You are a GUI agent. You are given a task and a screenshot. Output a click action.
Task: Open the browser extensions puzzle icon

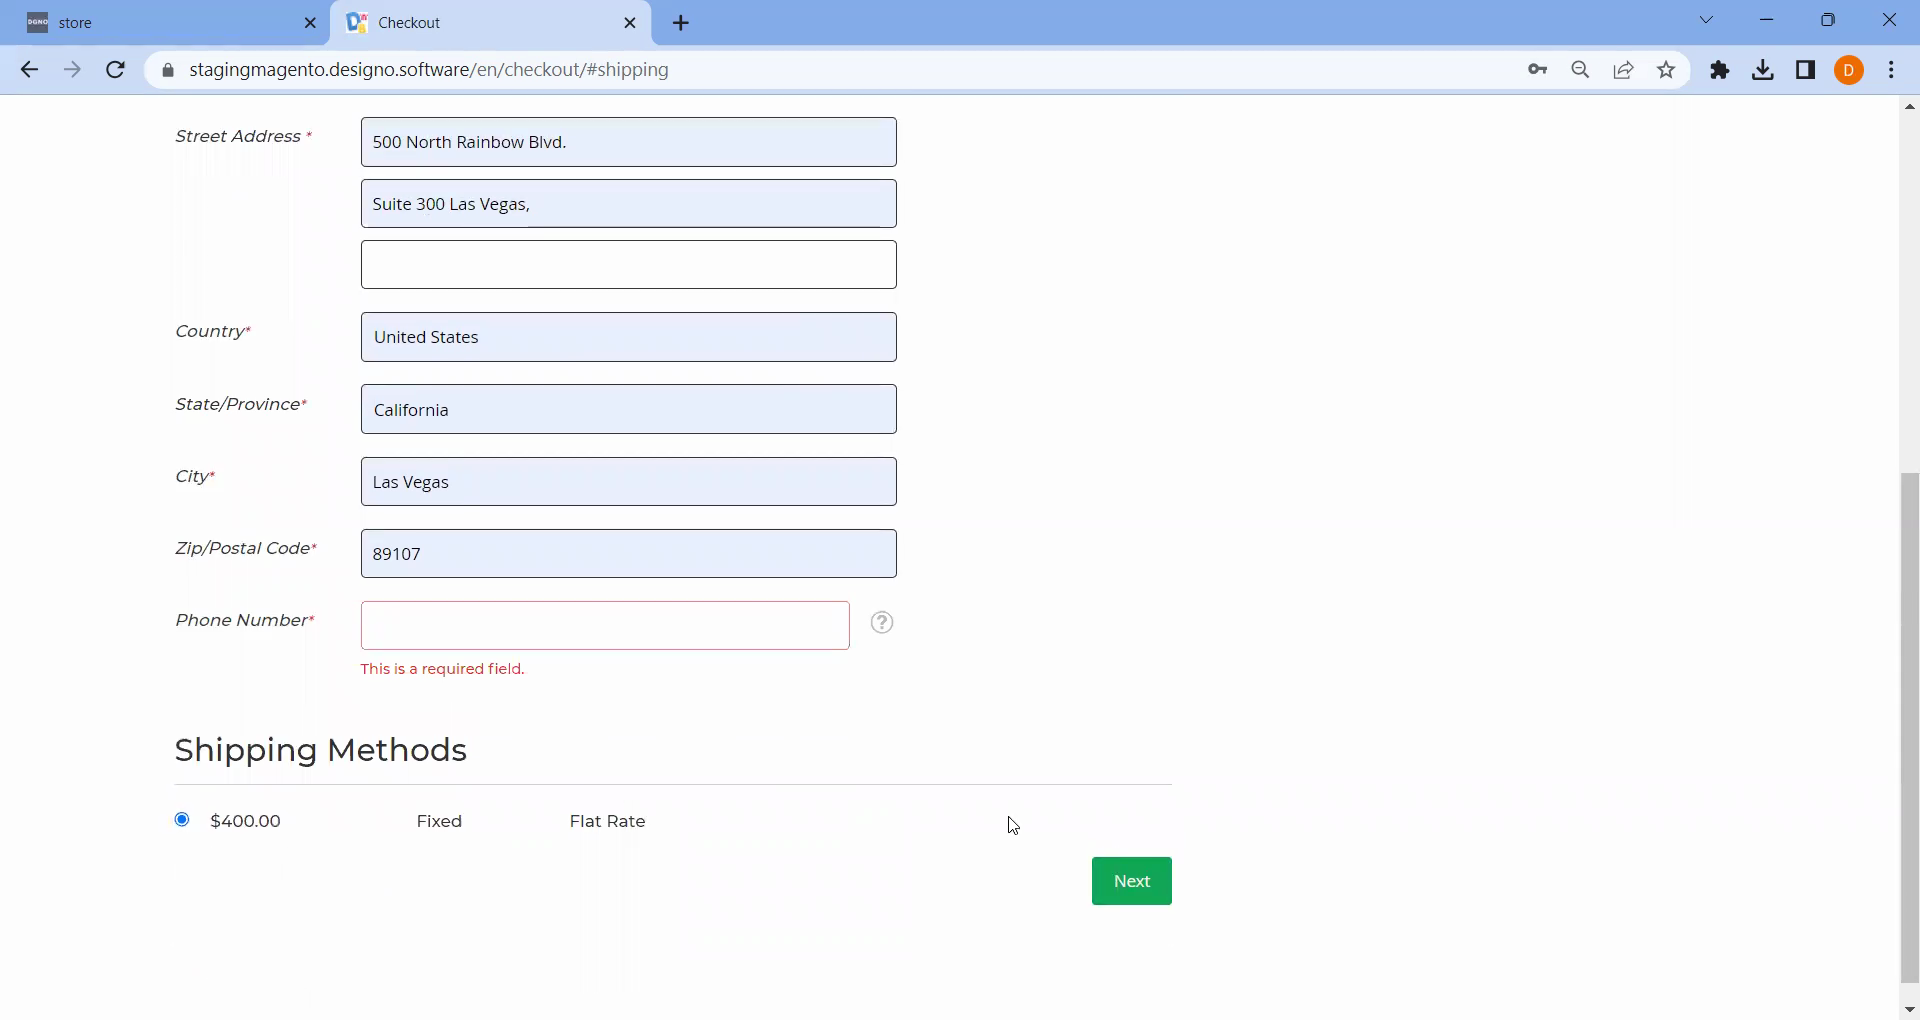tap(1720, 70)
